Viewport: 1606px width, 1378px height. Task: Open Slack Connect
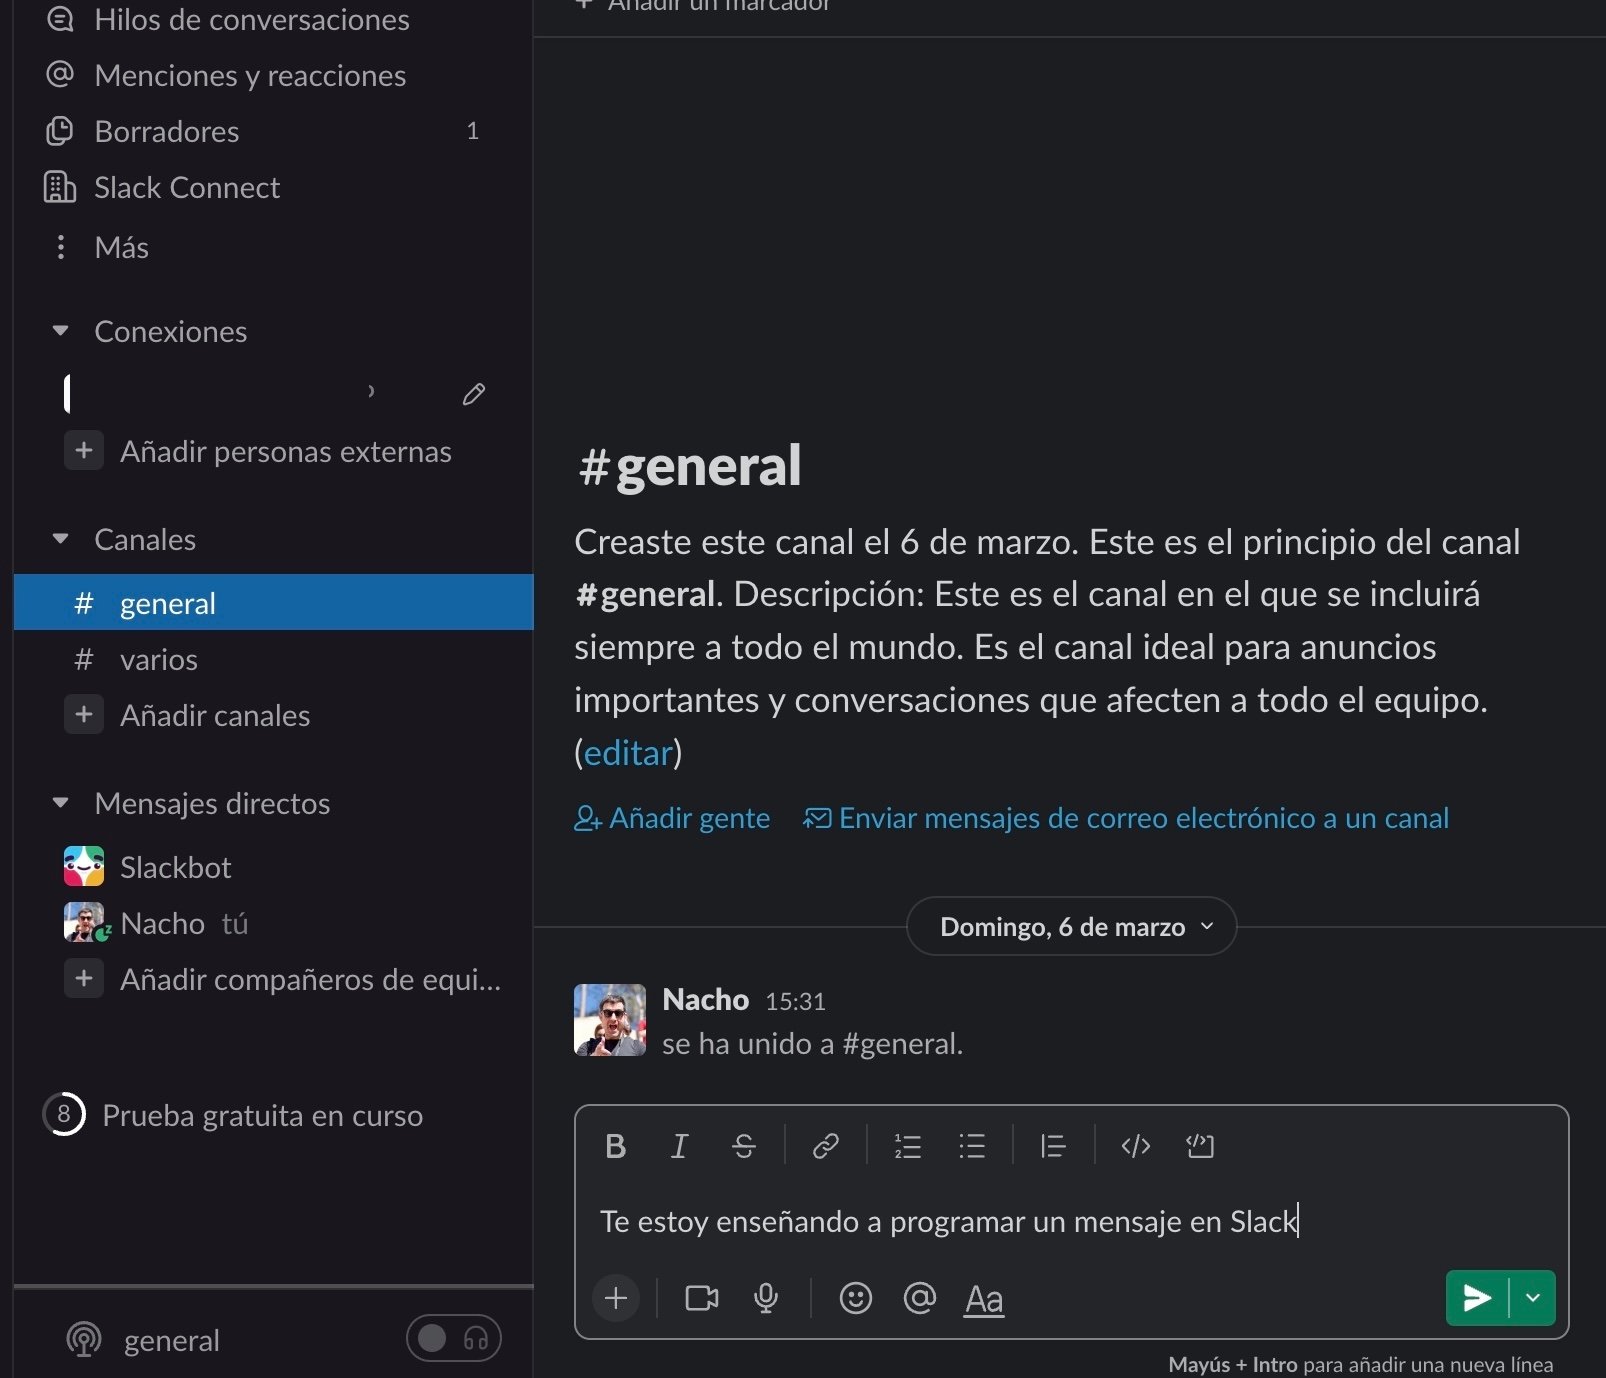pos(274,187)
